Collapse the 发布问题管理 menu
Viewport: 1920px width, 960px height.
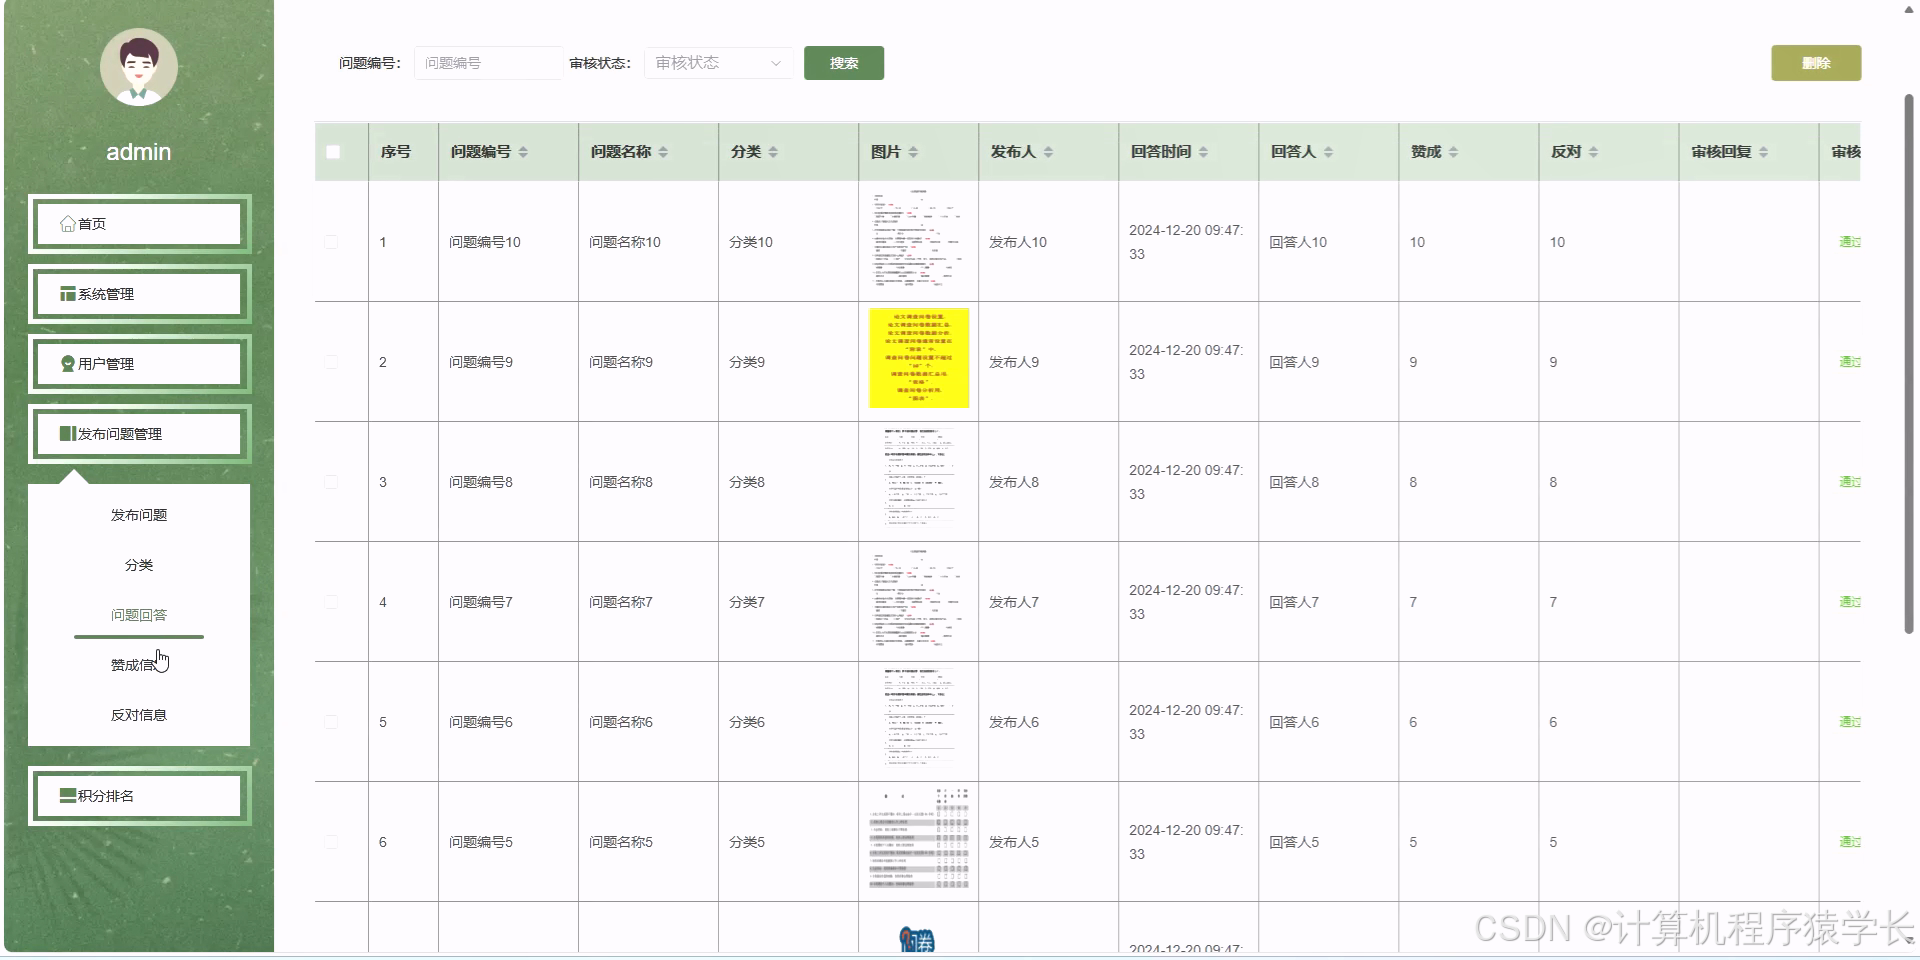[139, 434]
